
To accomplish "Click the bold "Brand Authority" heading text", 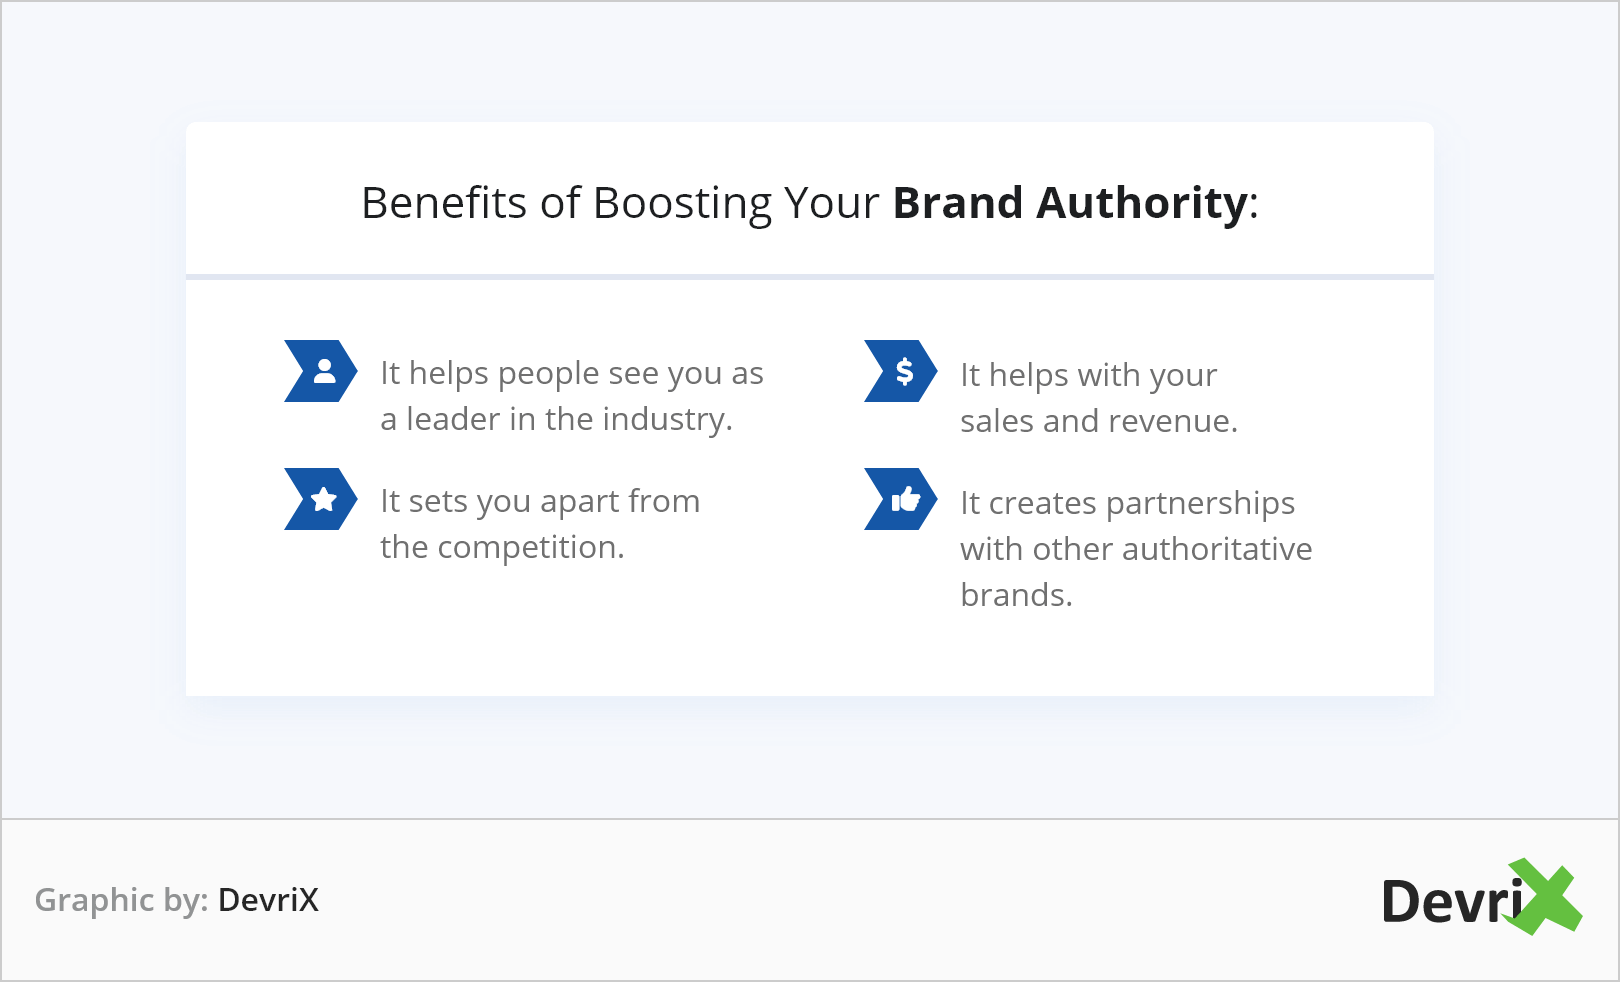I will coord(1070,203).
